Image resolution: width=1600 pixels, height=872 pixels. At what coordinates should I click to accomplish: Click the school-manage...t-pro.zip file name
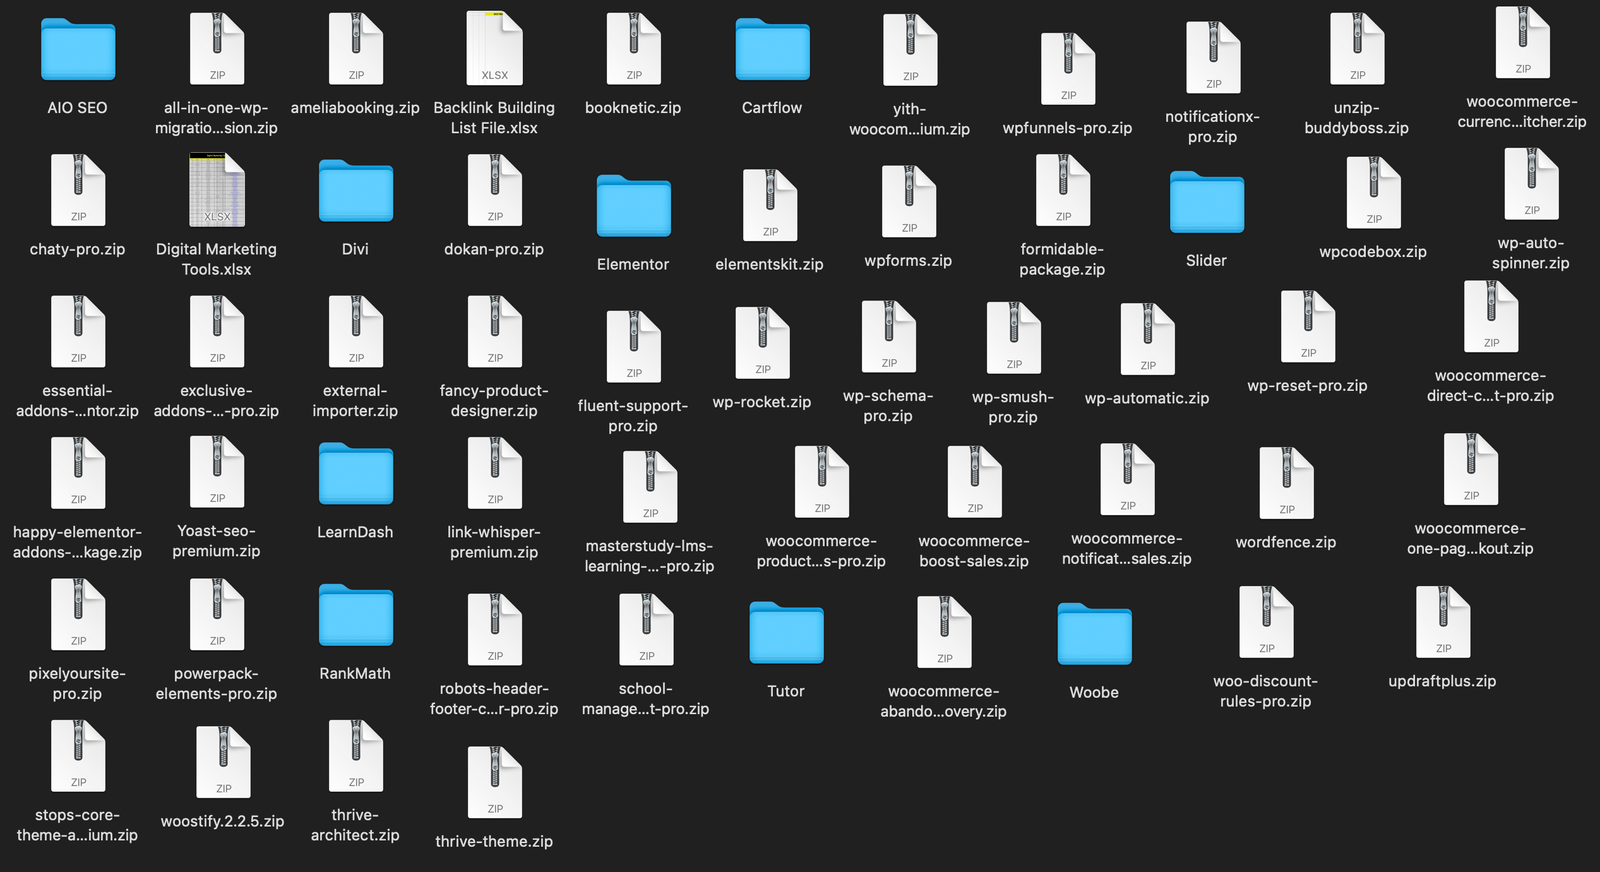(x=645, y=698)
